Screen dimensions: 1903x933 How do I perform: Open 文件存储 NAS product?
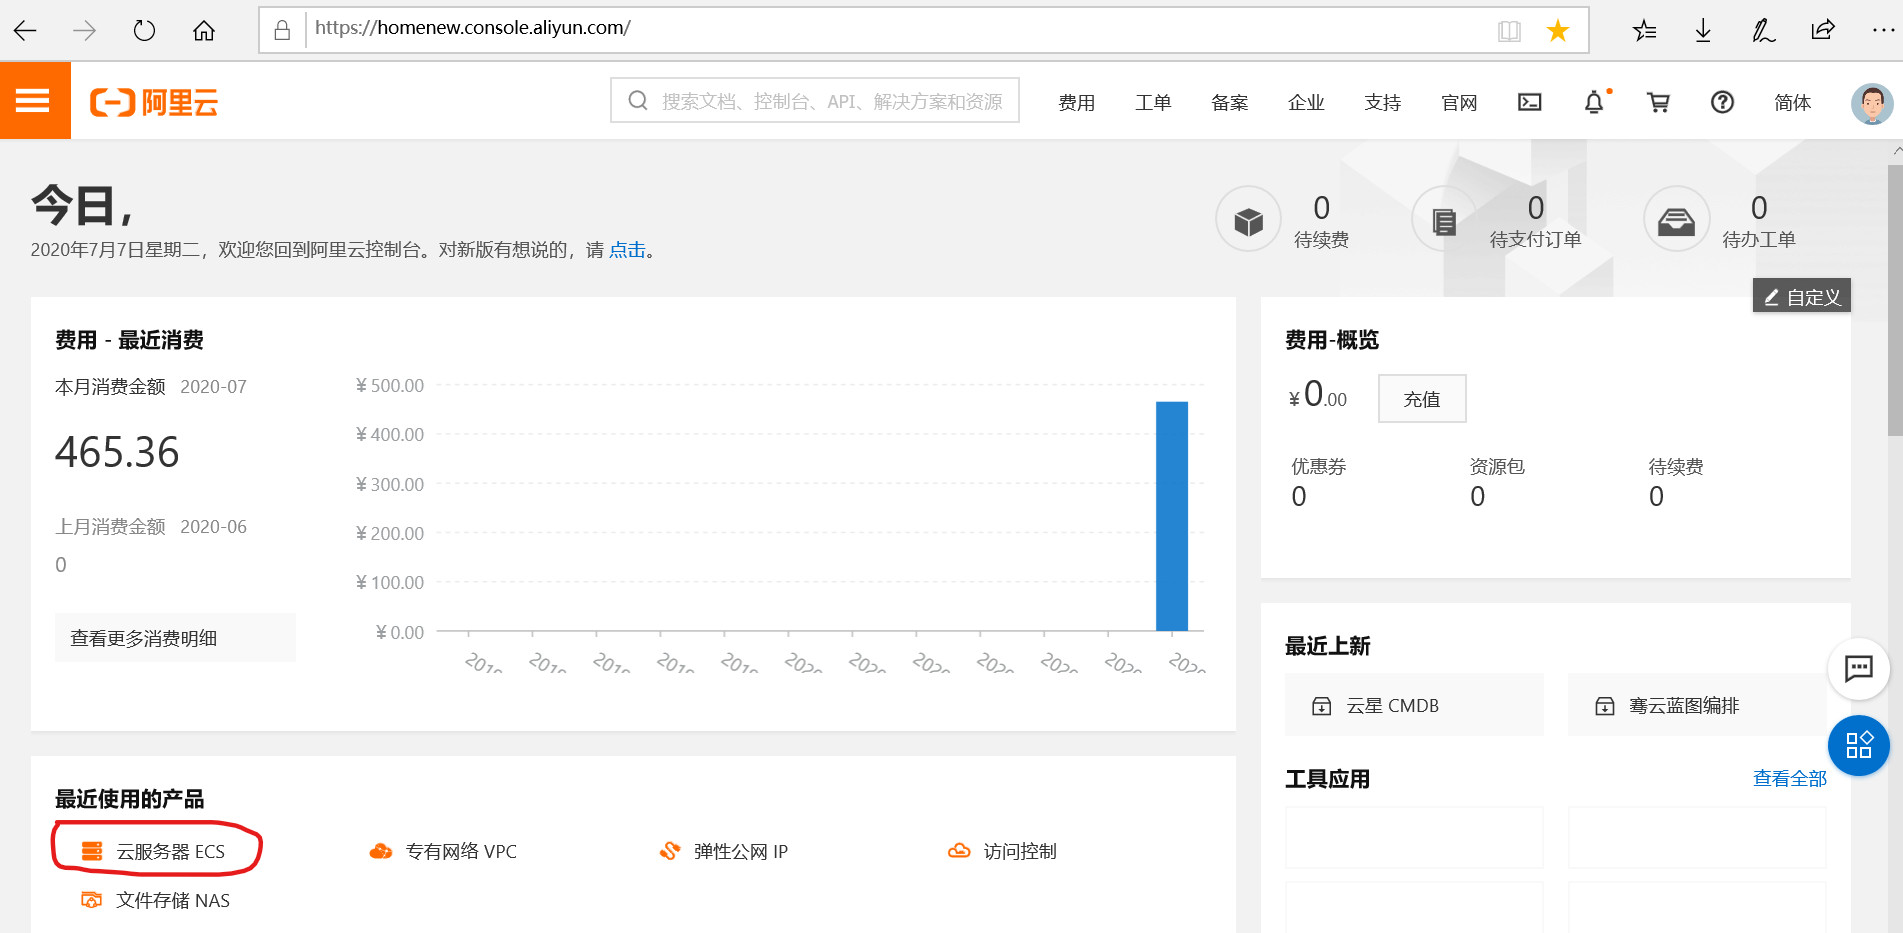coord(156,900)
